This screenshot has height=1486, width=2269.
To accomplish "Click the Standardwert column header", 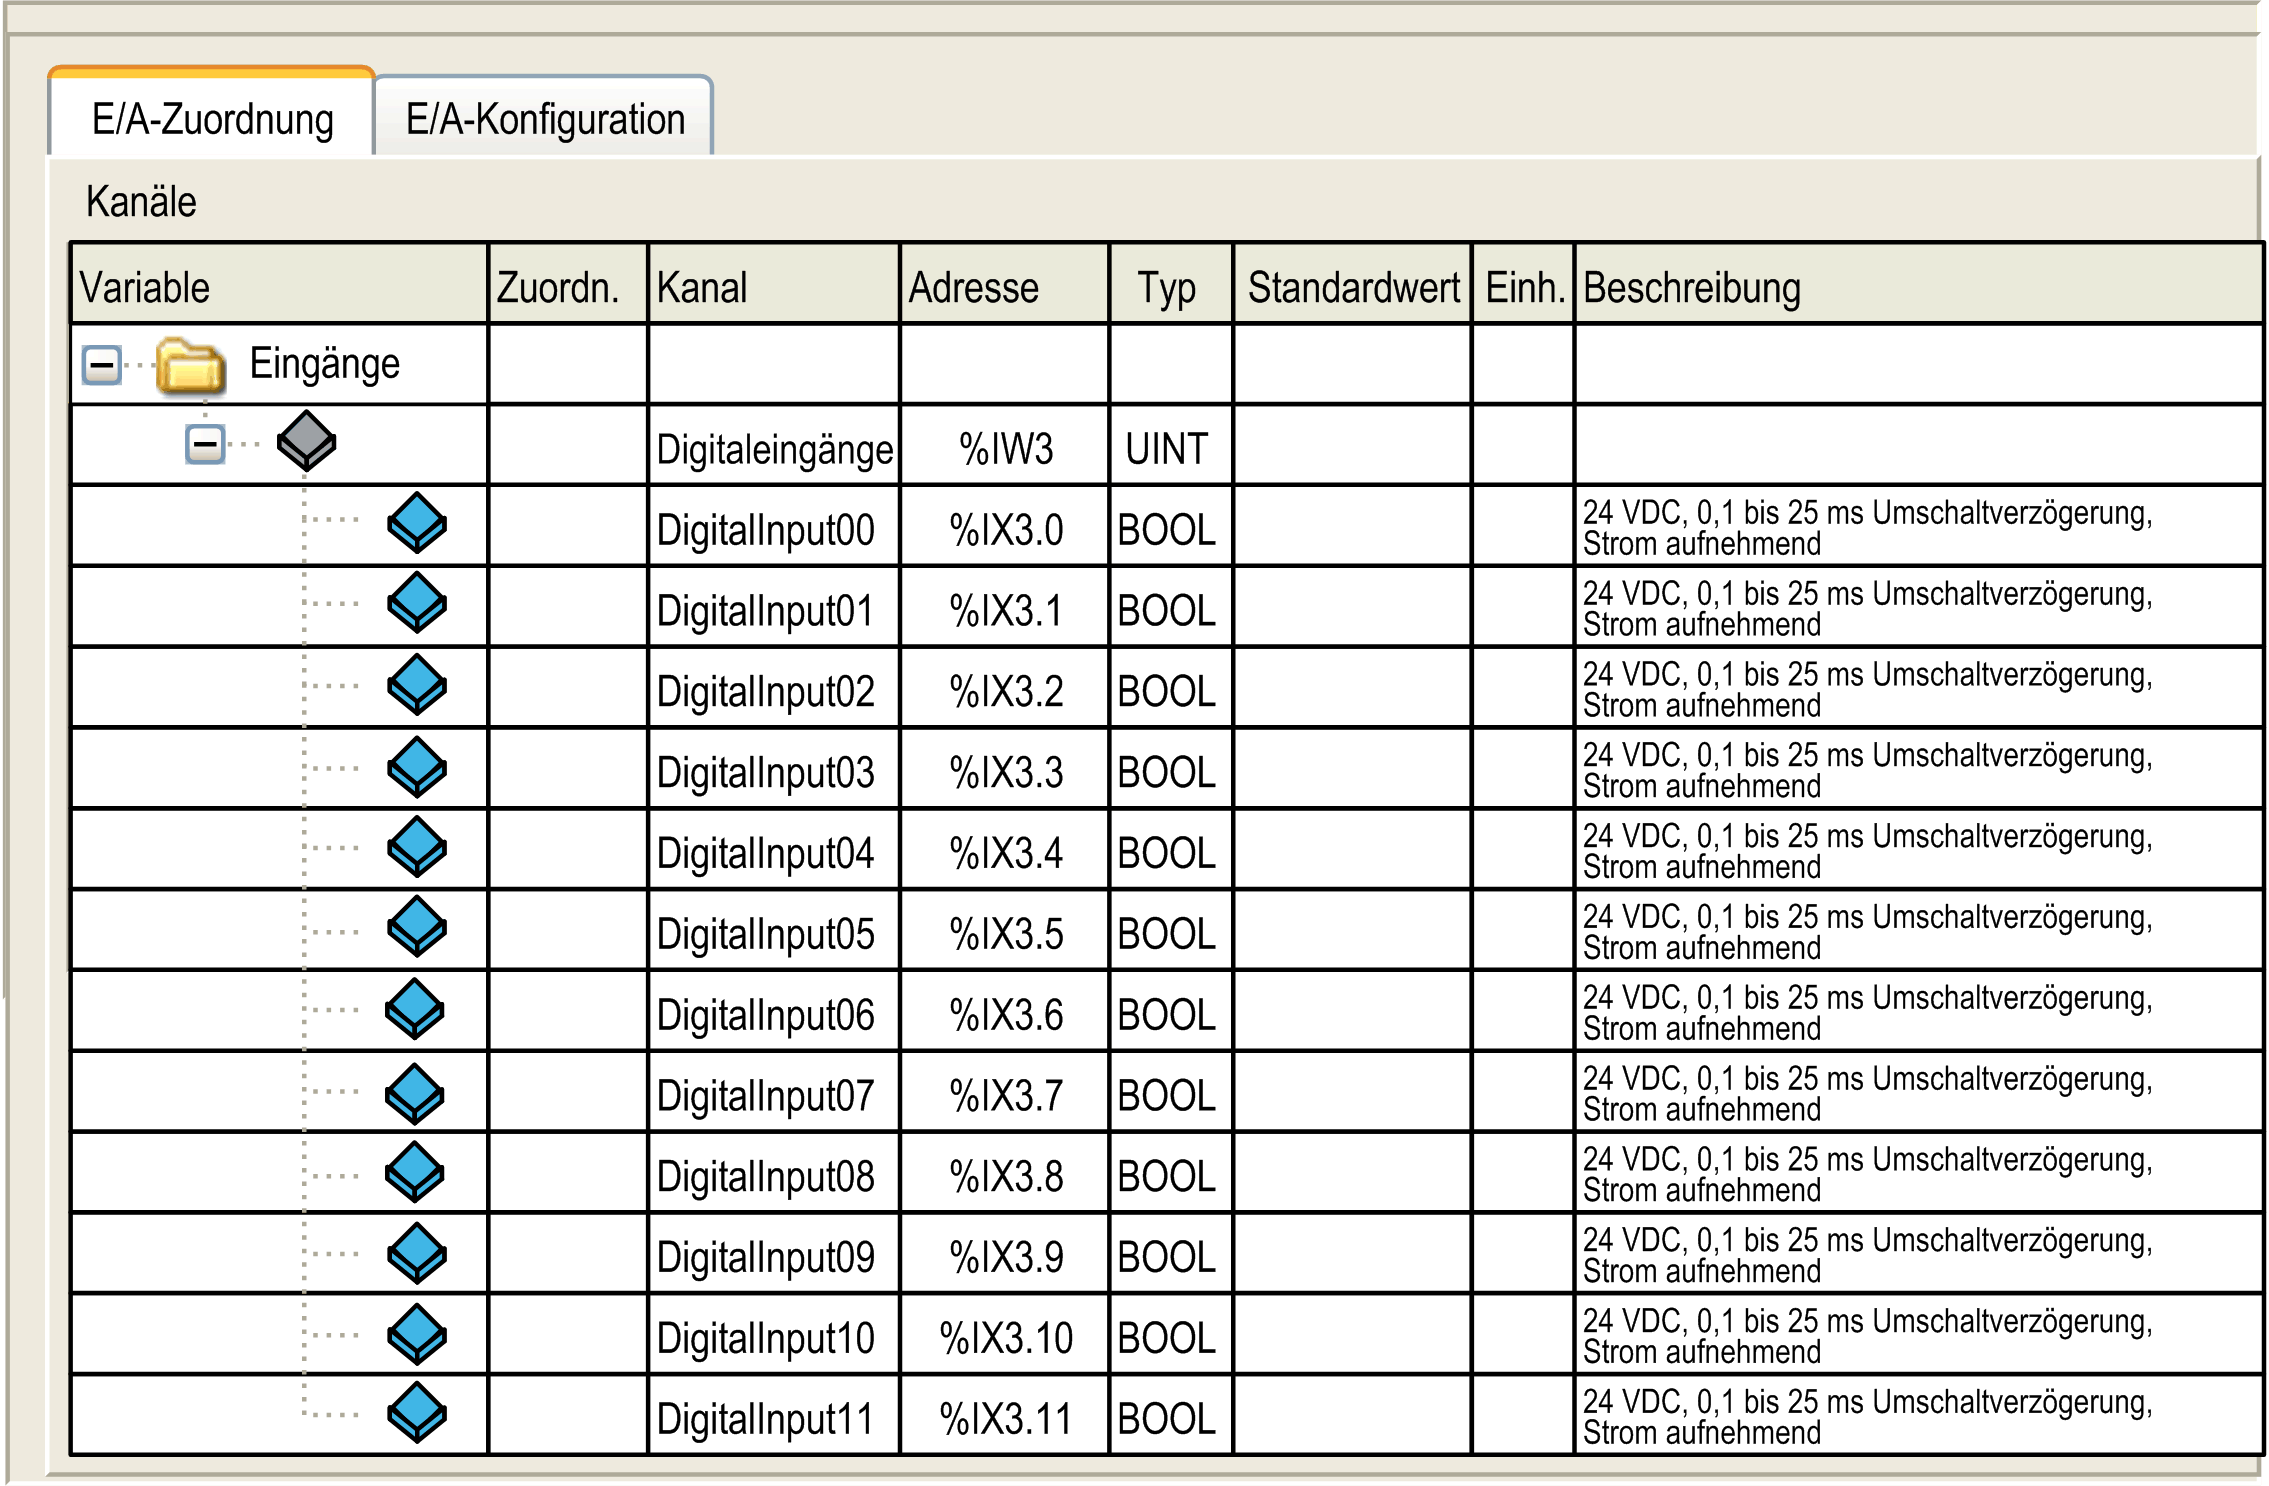I will [x=1352, y=284].
